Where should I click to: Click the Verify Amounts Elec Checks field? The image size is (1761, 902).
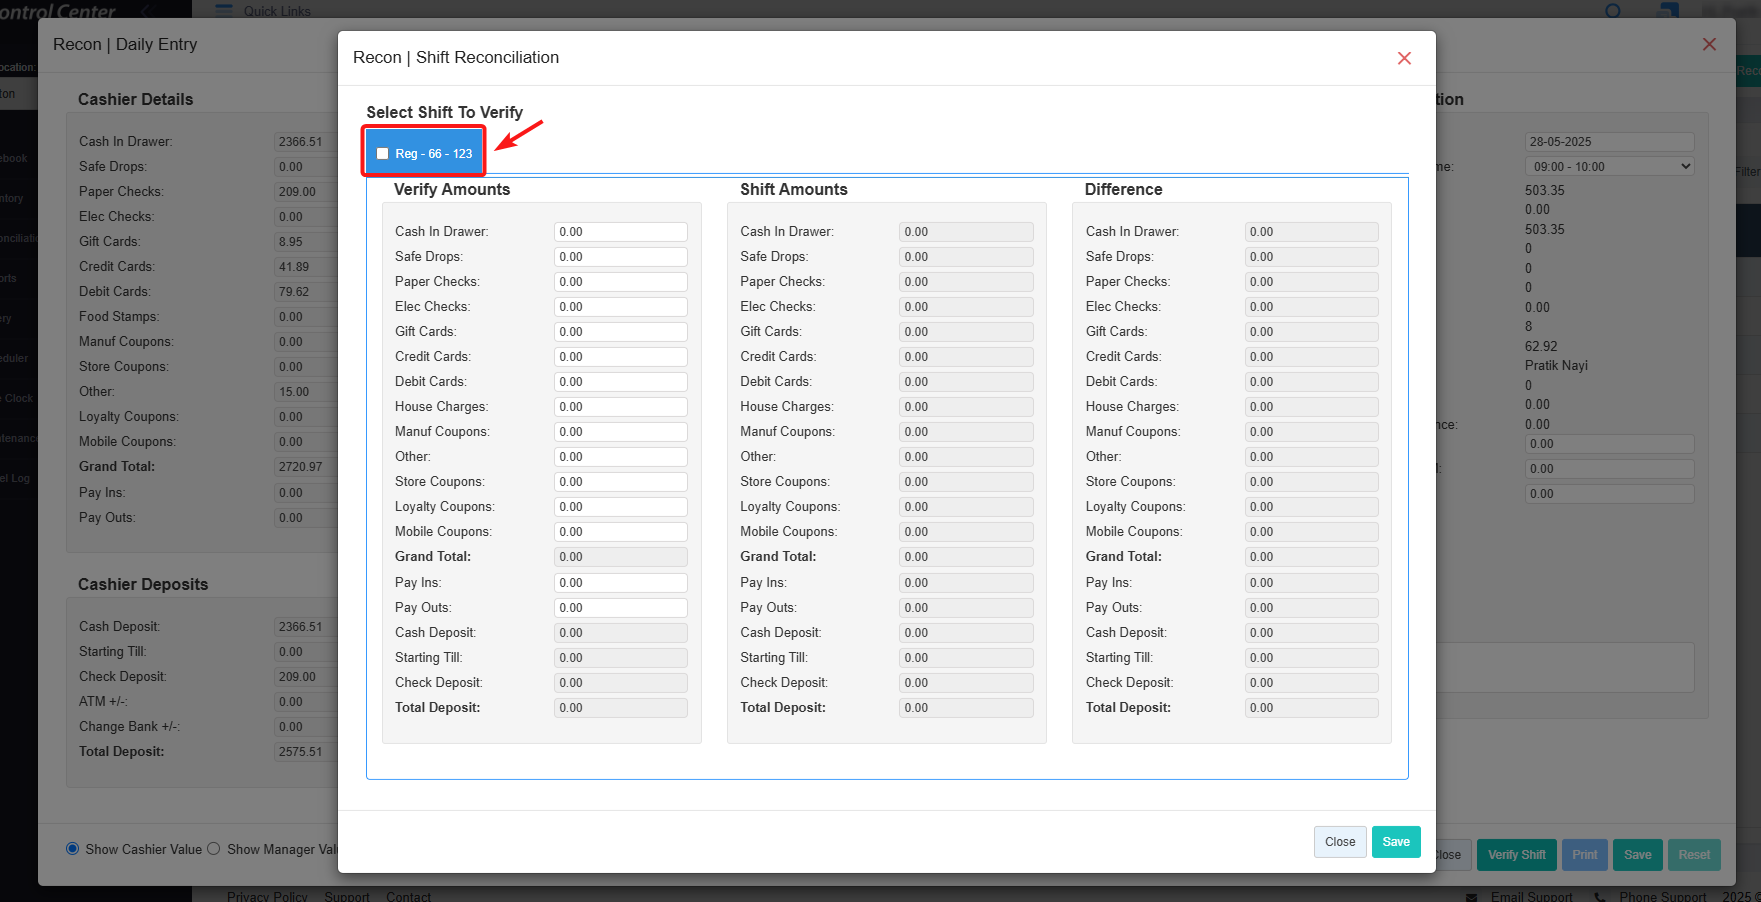point(621,307)
